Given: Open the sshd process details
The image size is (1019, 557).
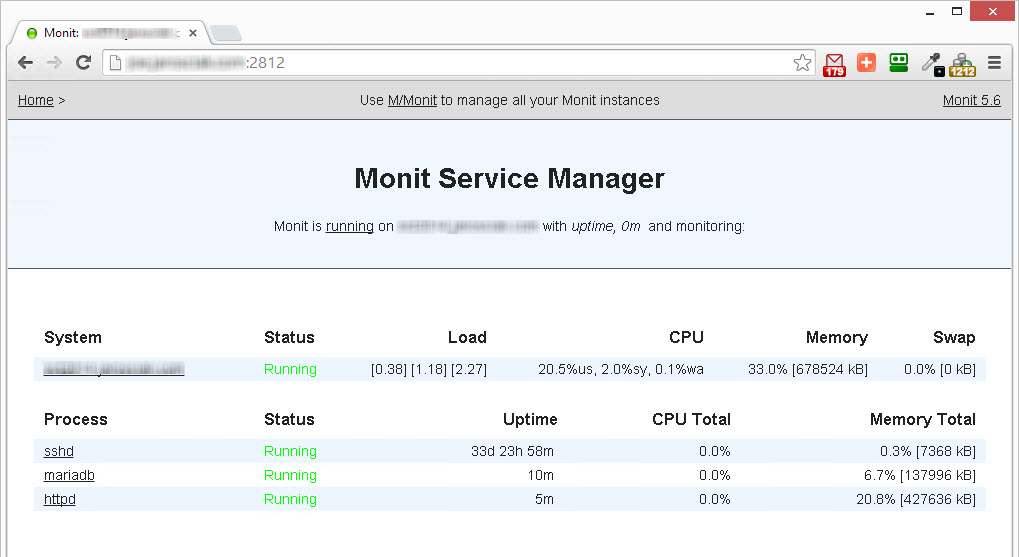Looking at the screenshot, I should click(x=58, y=451).
